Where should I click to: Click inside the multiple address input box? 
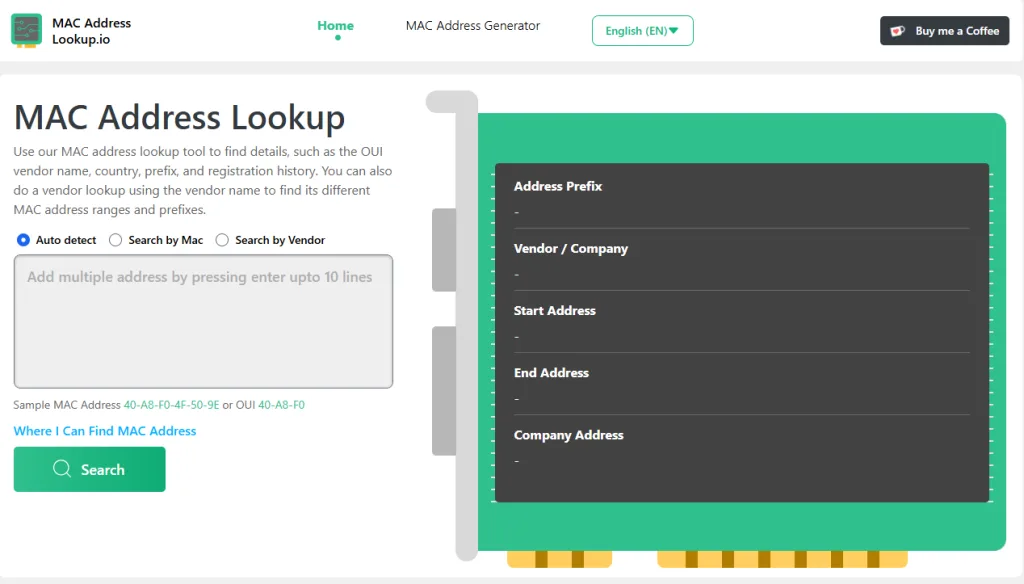pyautogui.click(x=203, y=320)
